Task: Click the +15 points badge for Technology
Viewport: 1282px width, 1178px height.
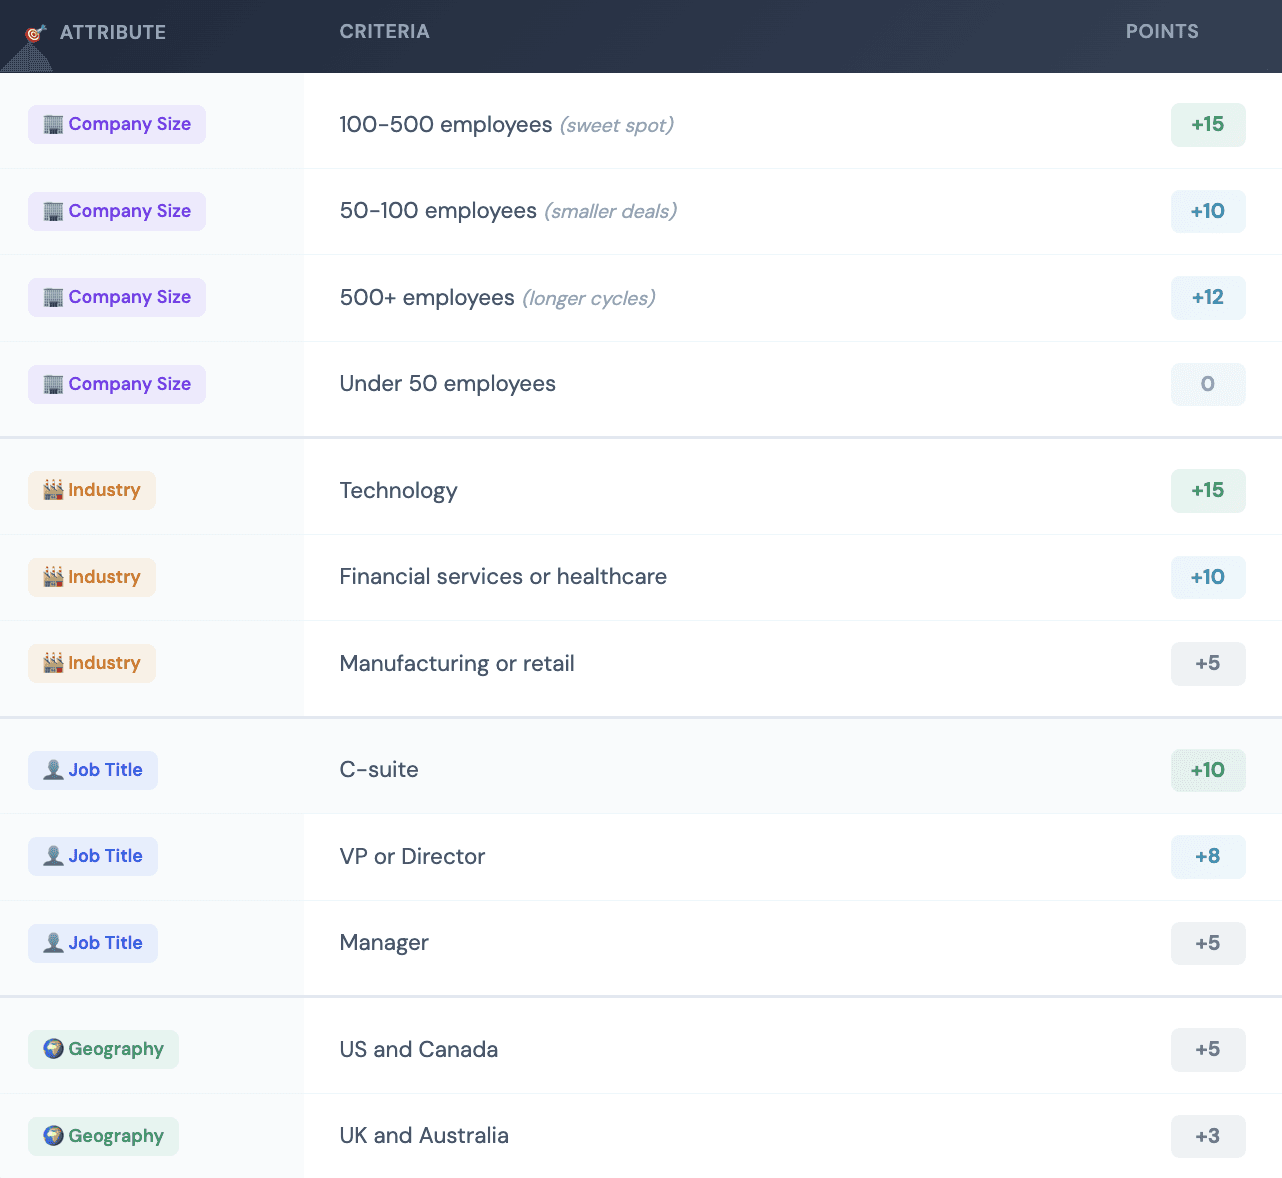Action: 1208,491
